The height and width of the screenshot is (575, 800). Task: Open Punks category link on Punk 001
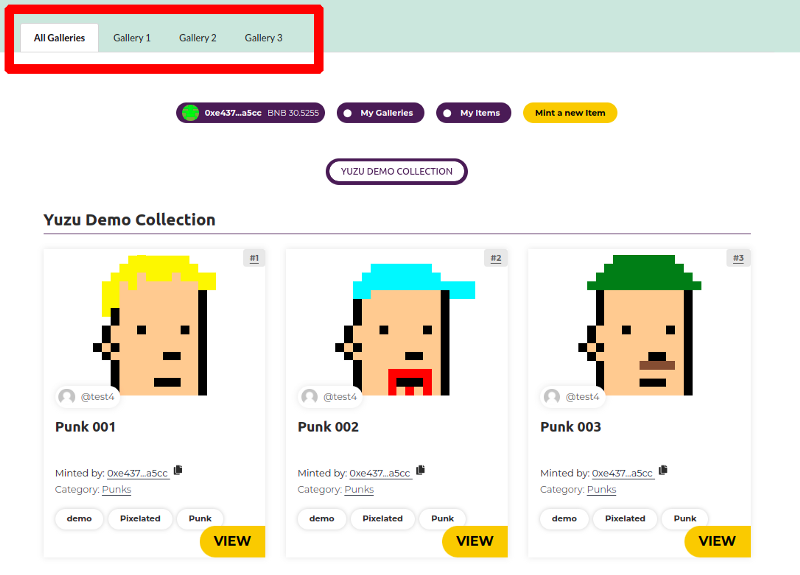[x=116, y=490]
